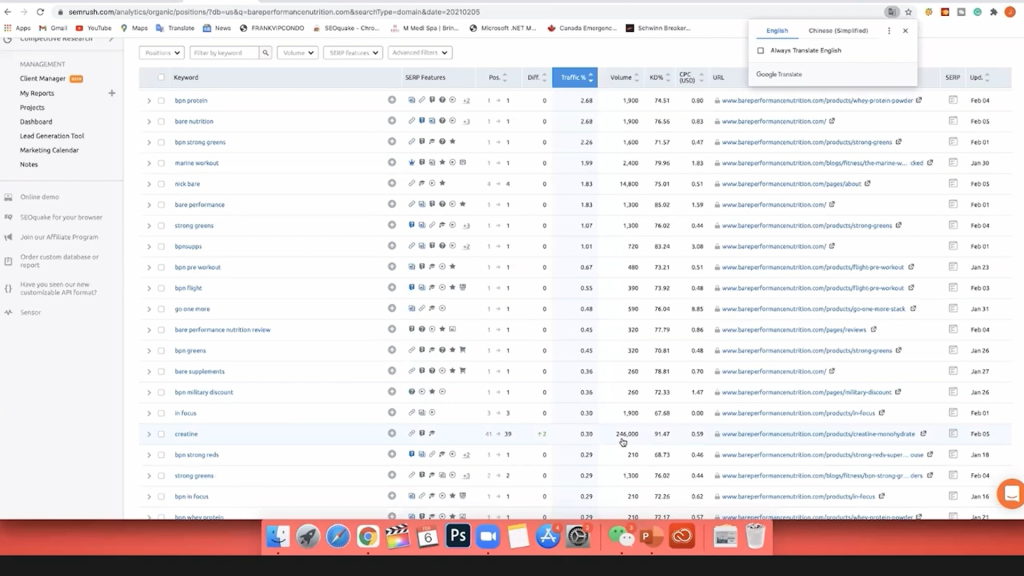Click external link icon next to whey-protein-powder URL

click(919, 100)
